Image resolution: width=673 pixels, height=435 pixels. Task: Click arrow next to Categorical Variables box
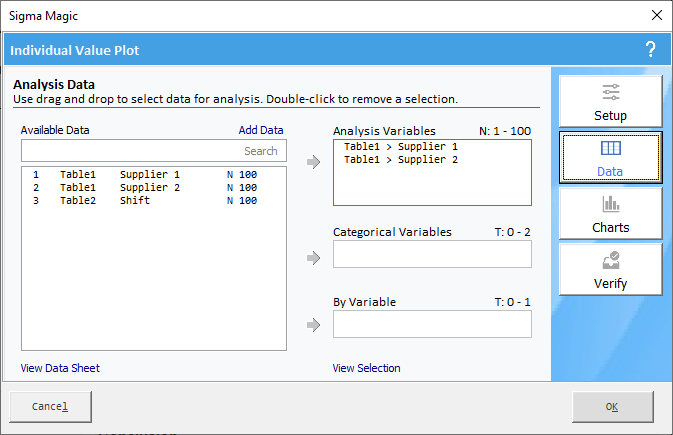[x=314, y=258]
